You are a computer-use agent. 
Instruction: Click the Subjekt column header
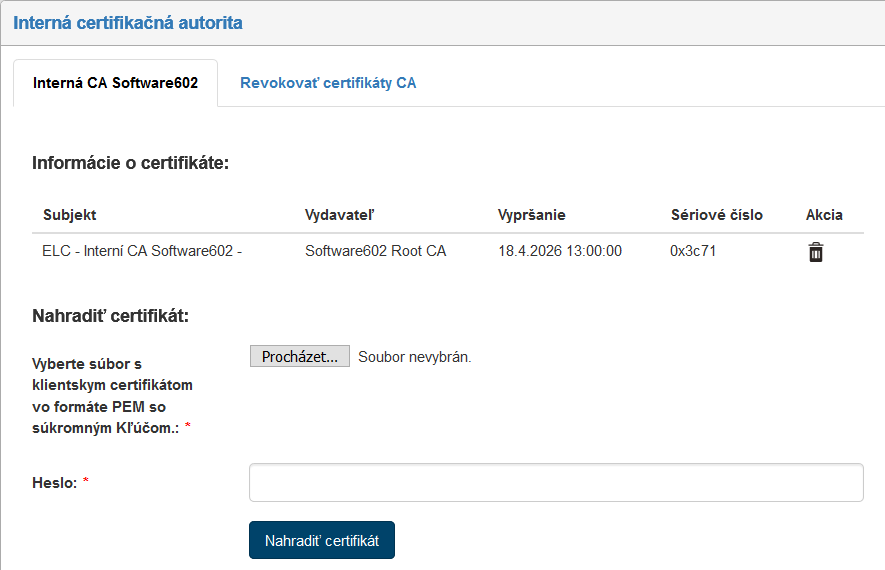pyautogui.click(x=70, y=215)
